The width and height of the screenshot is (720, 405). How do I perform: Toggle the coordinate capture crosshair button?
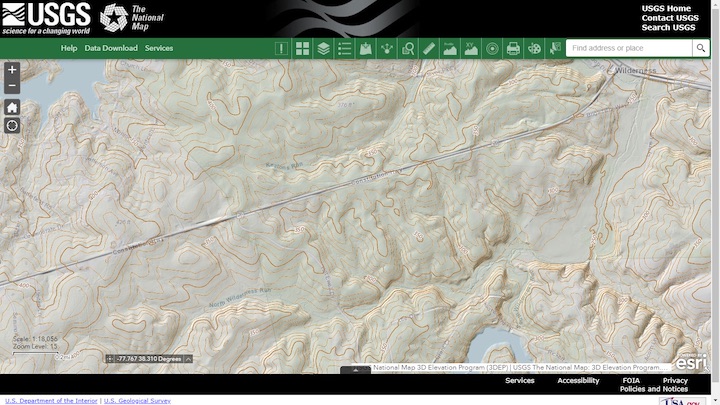(x=110, y=359)
